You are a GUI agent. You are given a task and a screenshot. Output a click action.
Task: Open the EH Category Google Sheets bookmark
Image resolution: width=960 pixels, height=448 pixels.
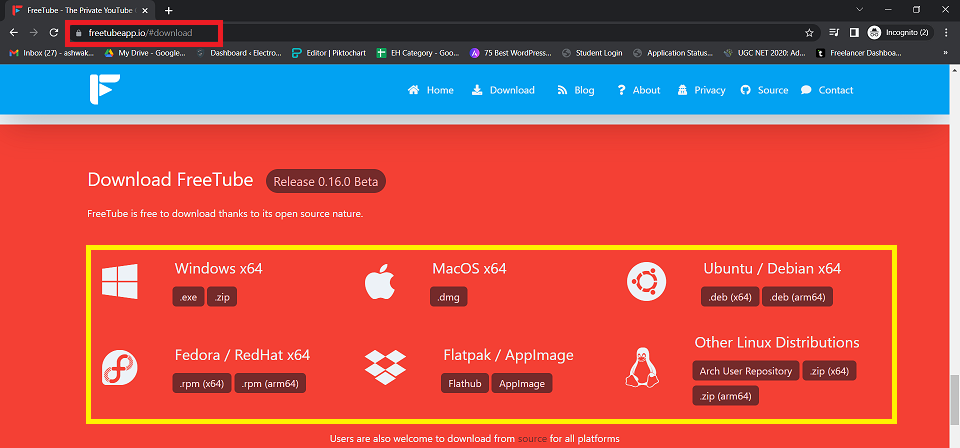(x=418, y=53)
